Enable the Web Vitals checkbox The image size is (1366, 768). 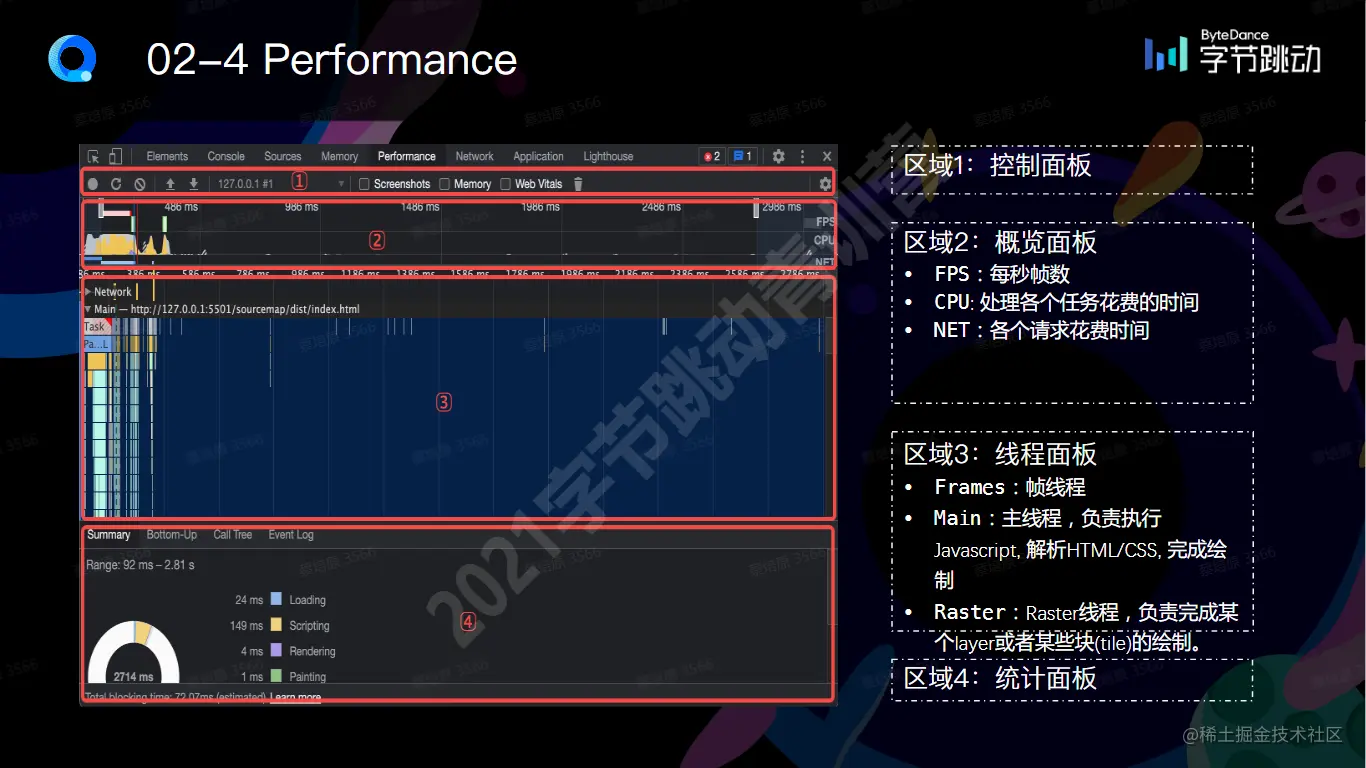click(x=506, y=184)
